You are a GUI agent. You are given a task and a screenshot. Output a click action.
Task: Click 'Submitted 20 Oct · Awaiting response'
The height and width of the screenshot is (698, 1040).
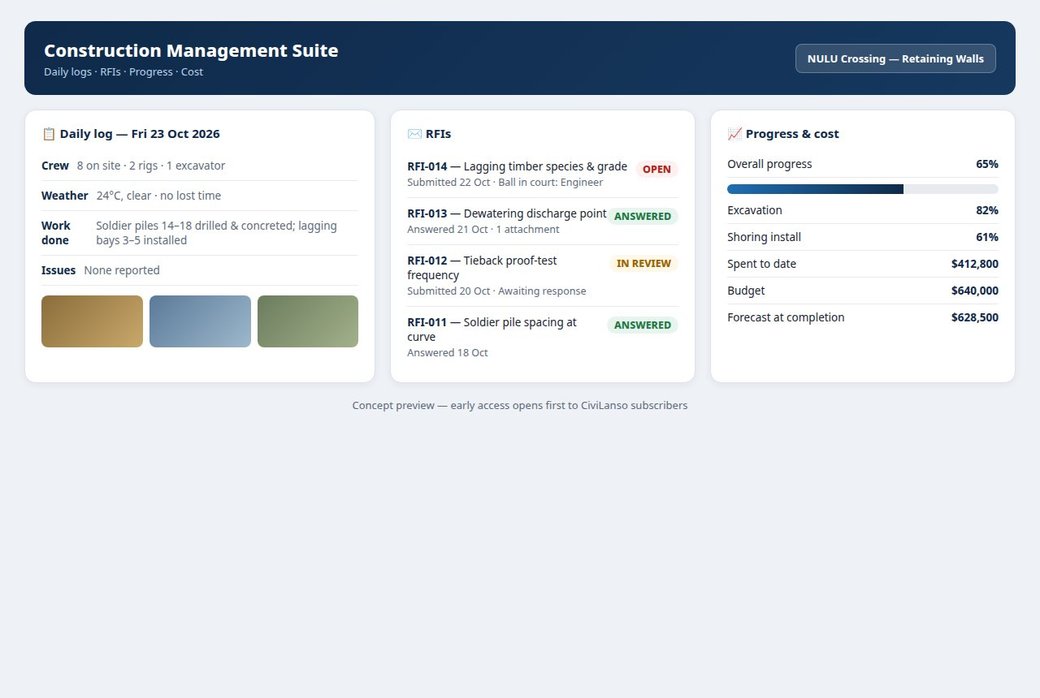pyautogui.click(x=496, y=291)
